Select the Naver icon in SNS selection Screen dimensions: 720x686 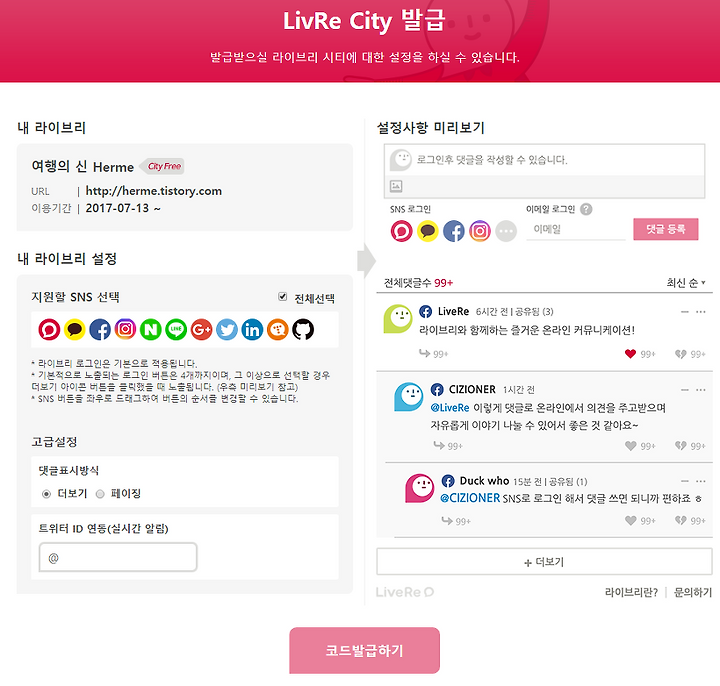pos(151,329)
